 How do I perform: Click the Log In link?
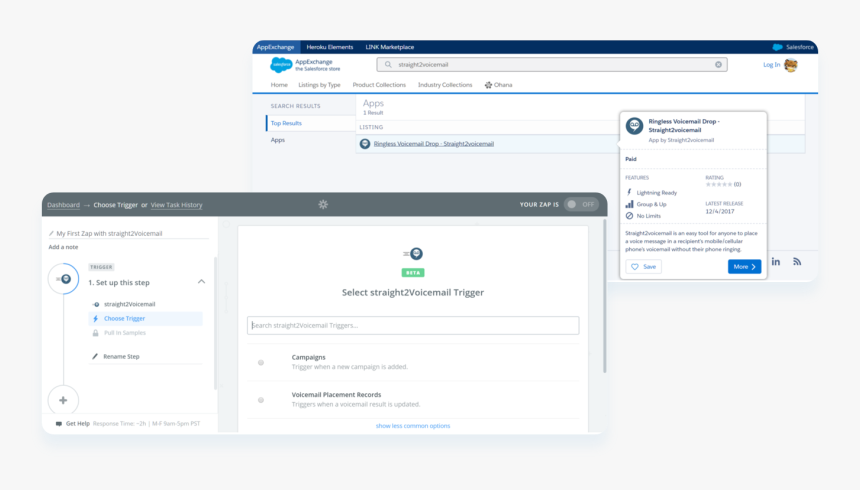click(771, 65)
